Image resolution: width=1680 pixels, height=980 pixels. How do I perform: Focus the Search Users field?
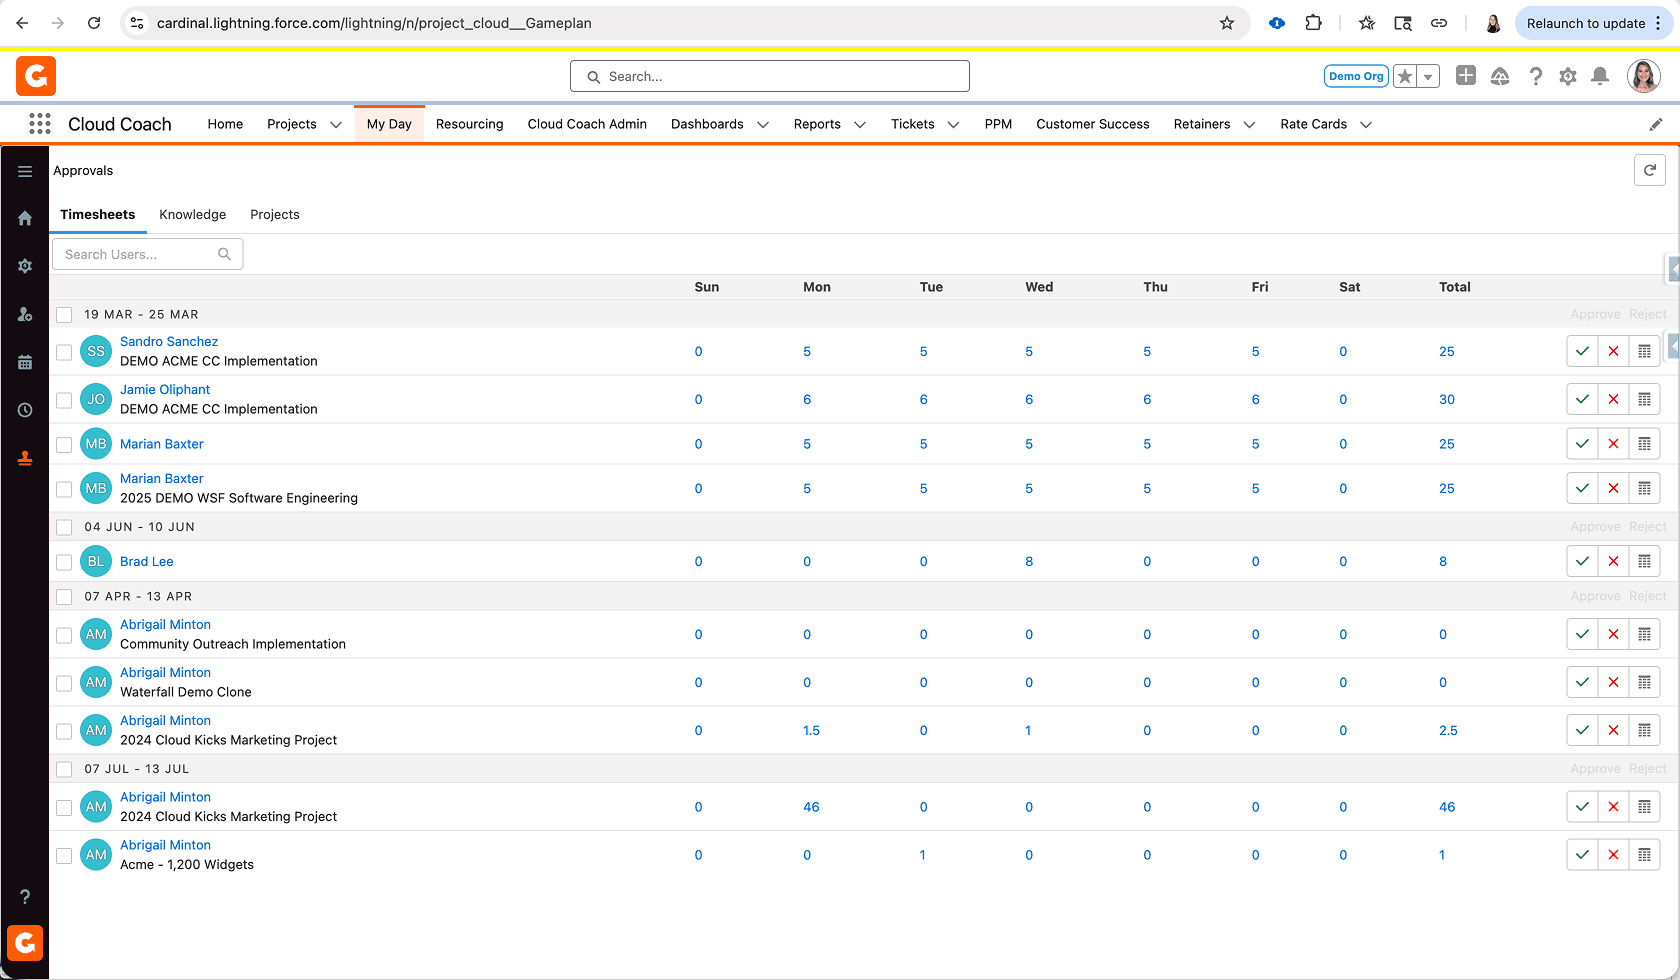coord(147,254)
